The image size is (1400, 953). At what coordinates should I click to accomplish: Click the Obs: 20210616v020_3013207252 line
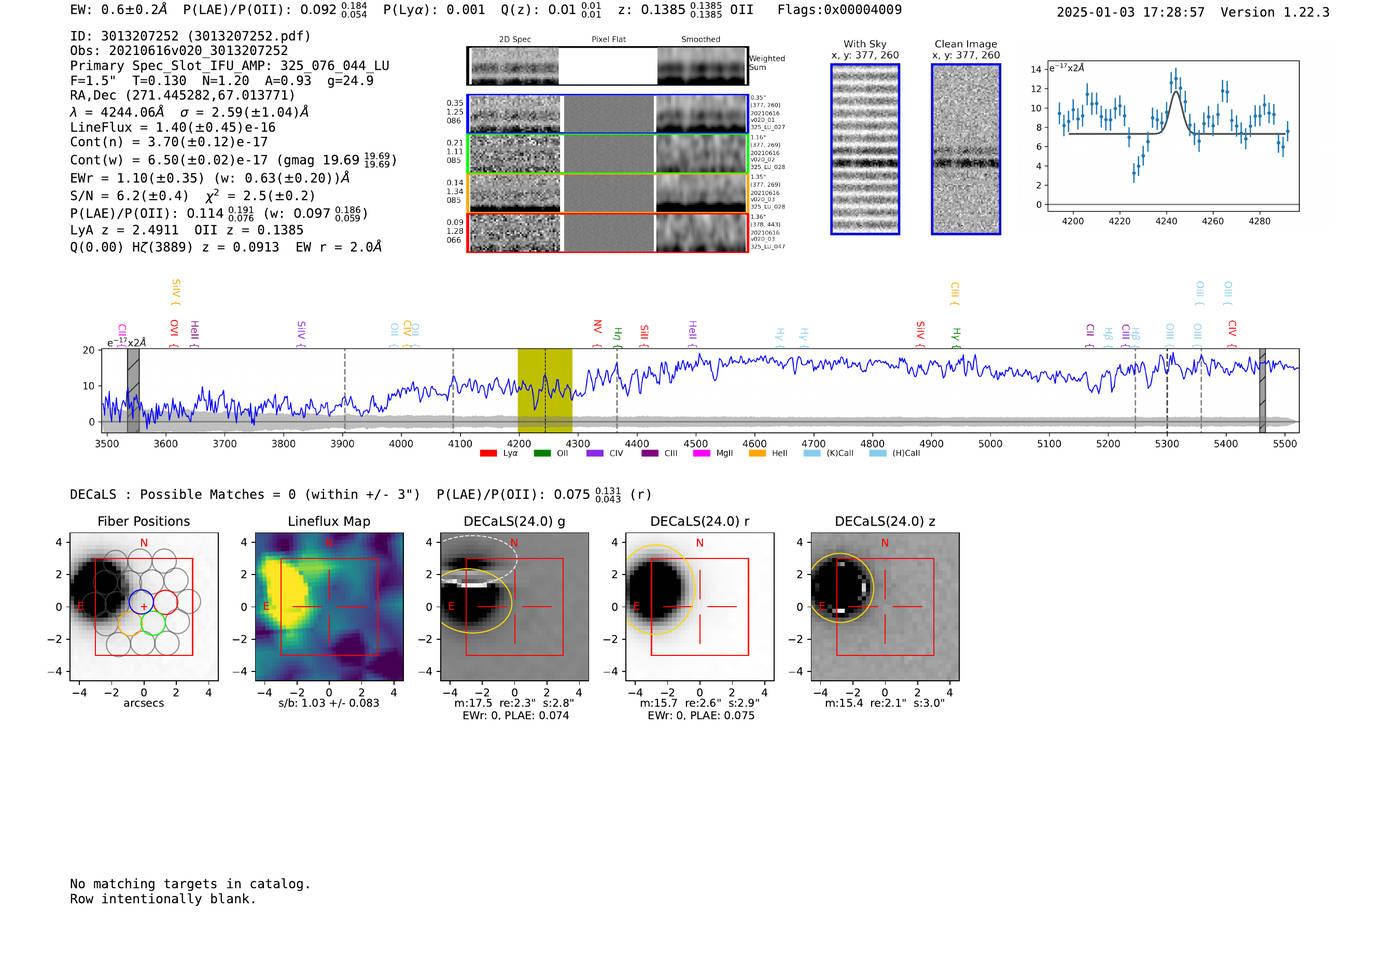tap(179, 51)
